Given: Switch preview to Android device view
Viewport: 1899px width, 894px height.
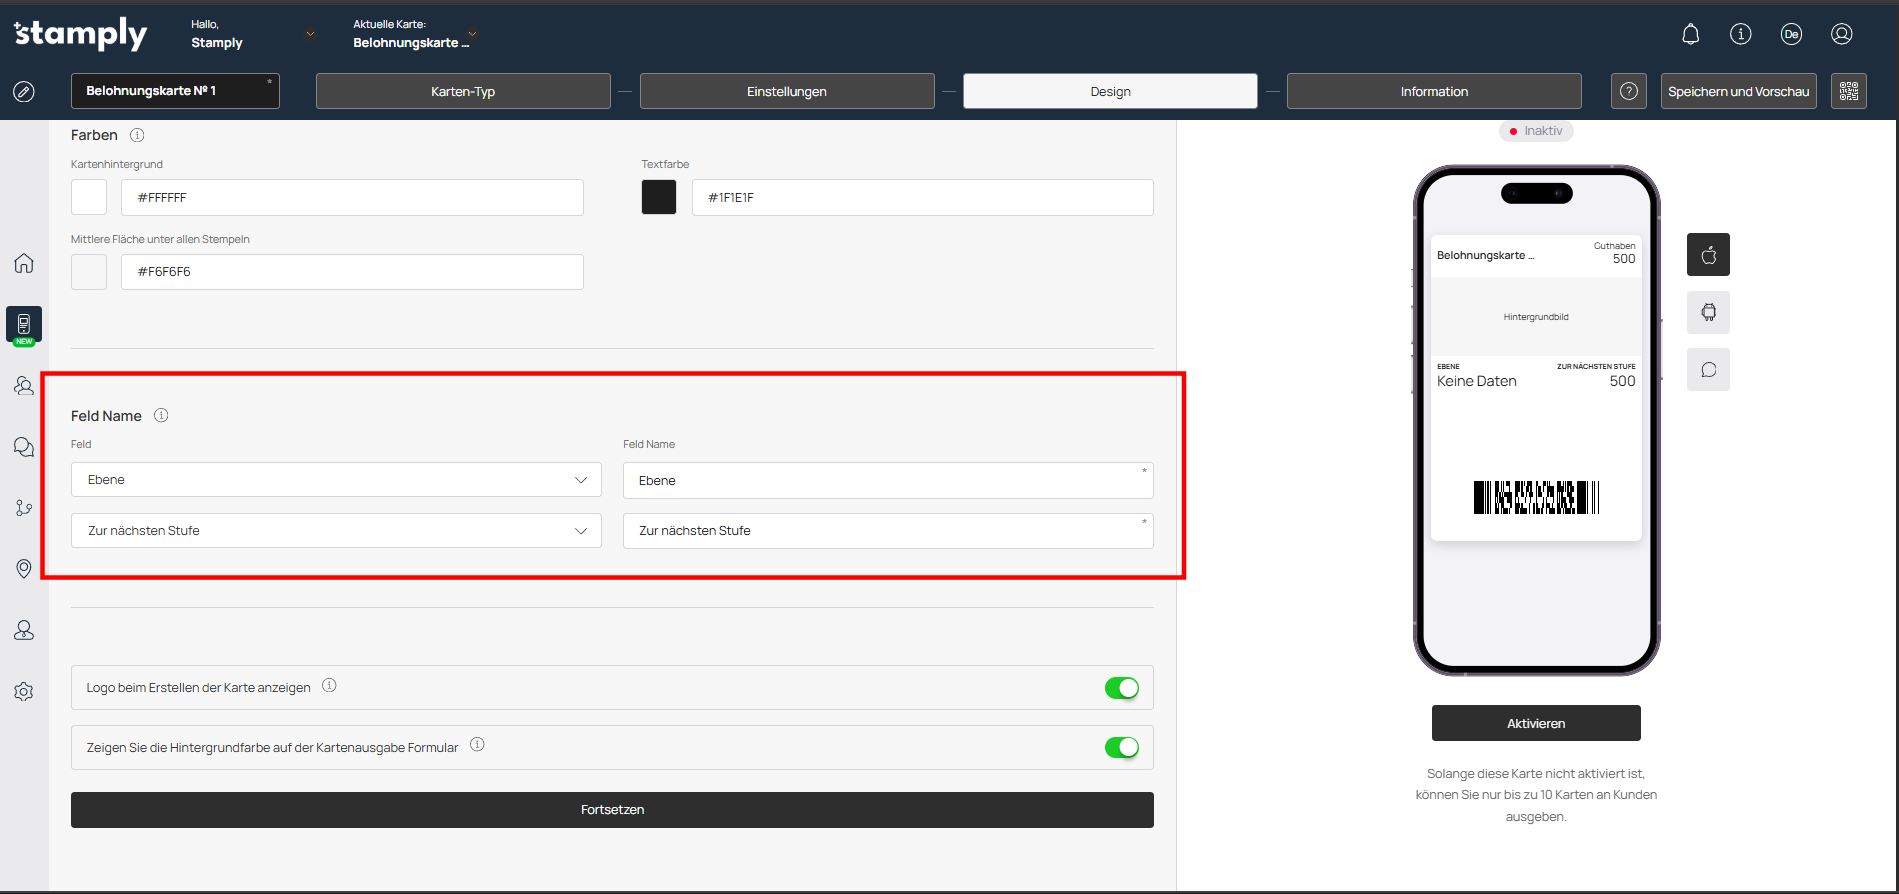Looking at the screenshot, I should click(1708, 313).
